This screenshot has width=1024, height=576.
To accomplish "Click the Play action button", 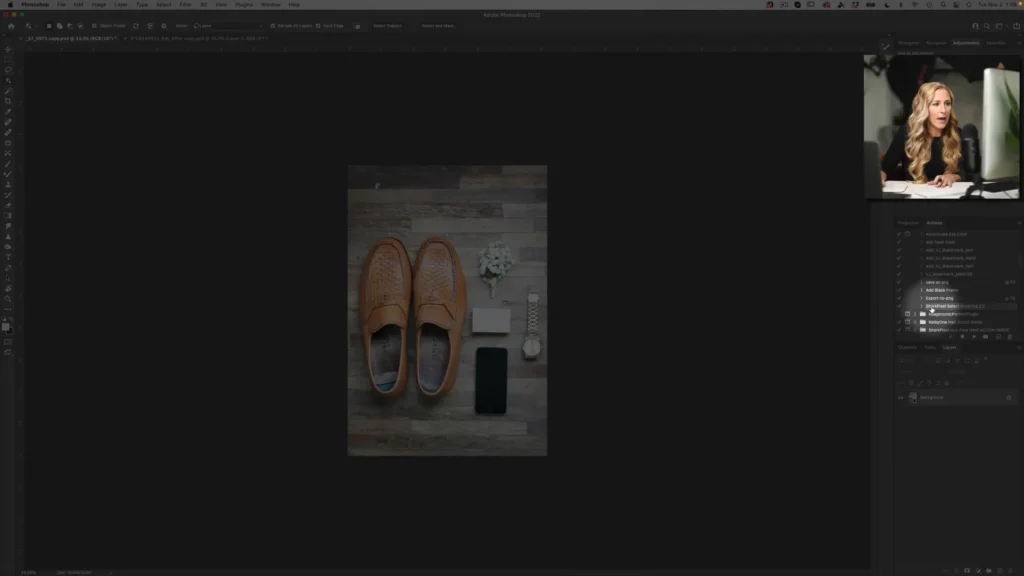I will pyautogui.click(x=974, y=337).
